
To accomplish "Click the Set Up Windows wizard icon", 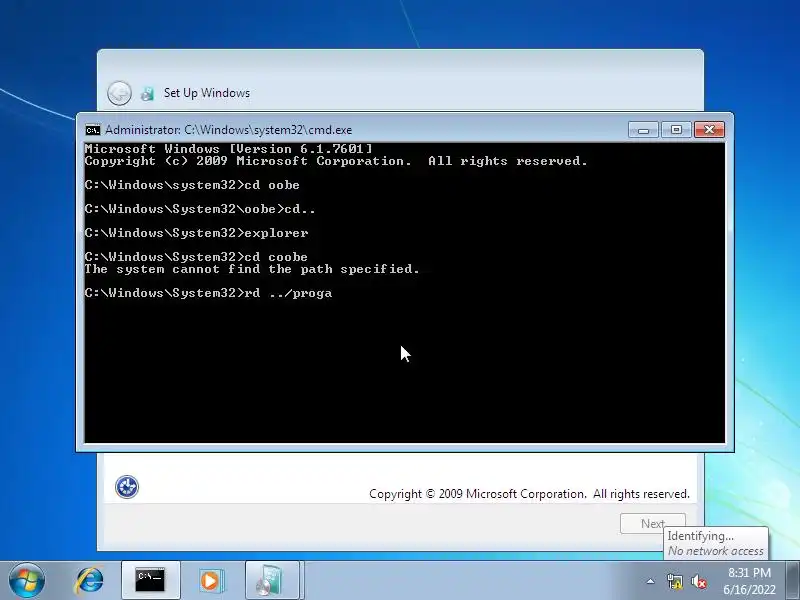I will pyautogui.click(x=147, y=93).
